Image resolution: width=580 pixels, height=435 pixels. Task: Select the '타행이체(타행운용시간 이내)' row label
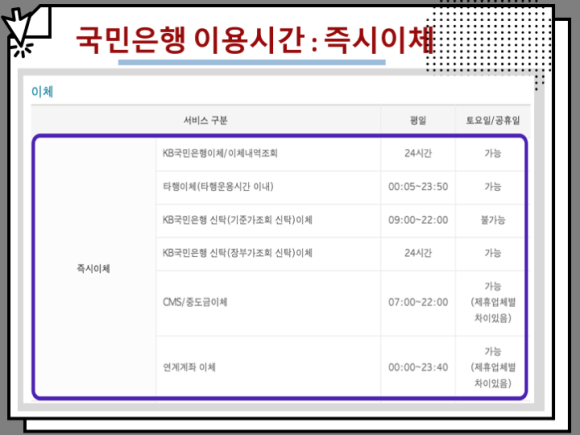pos(218,186)
